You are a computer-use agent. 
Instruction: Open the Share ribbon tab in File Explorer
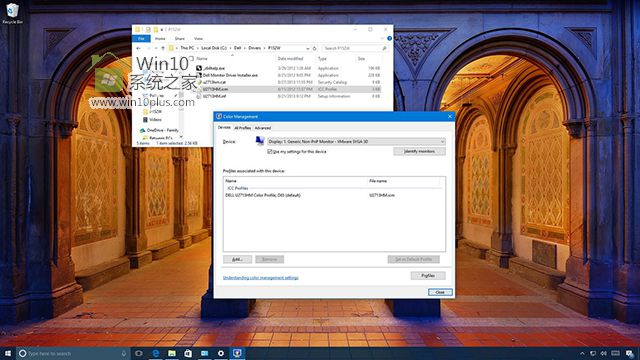pyautogui.click(x=180, y=38)
